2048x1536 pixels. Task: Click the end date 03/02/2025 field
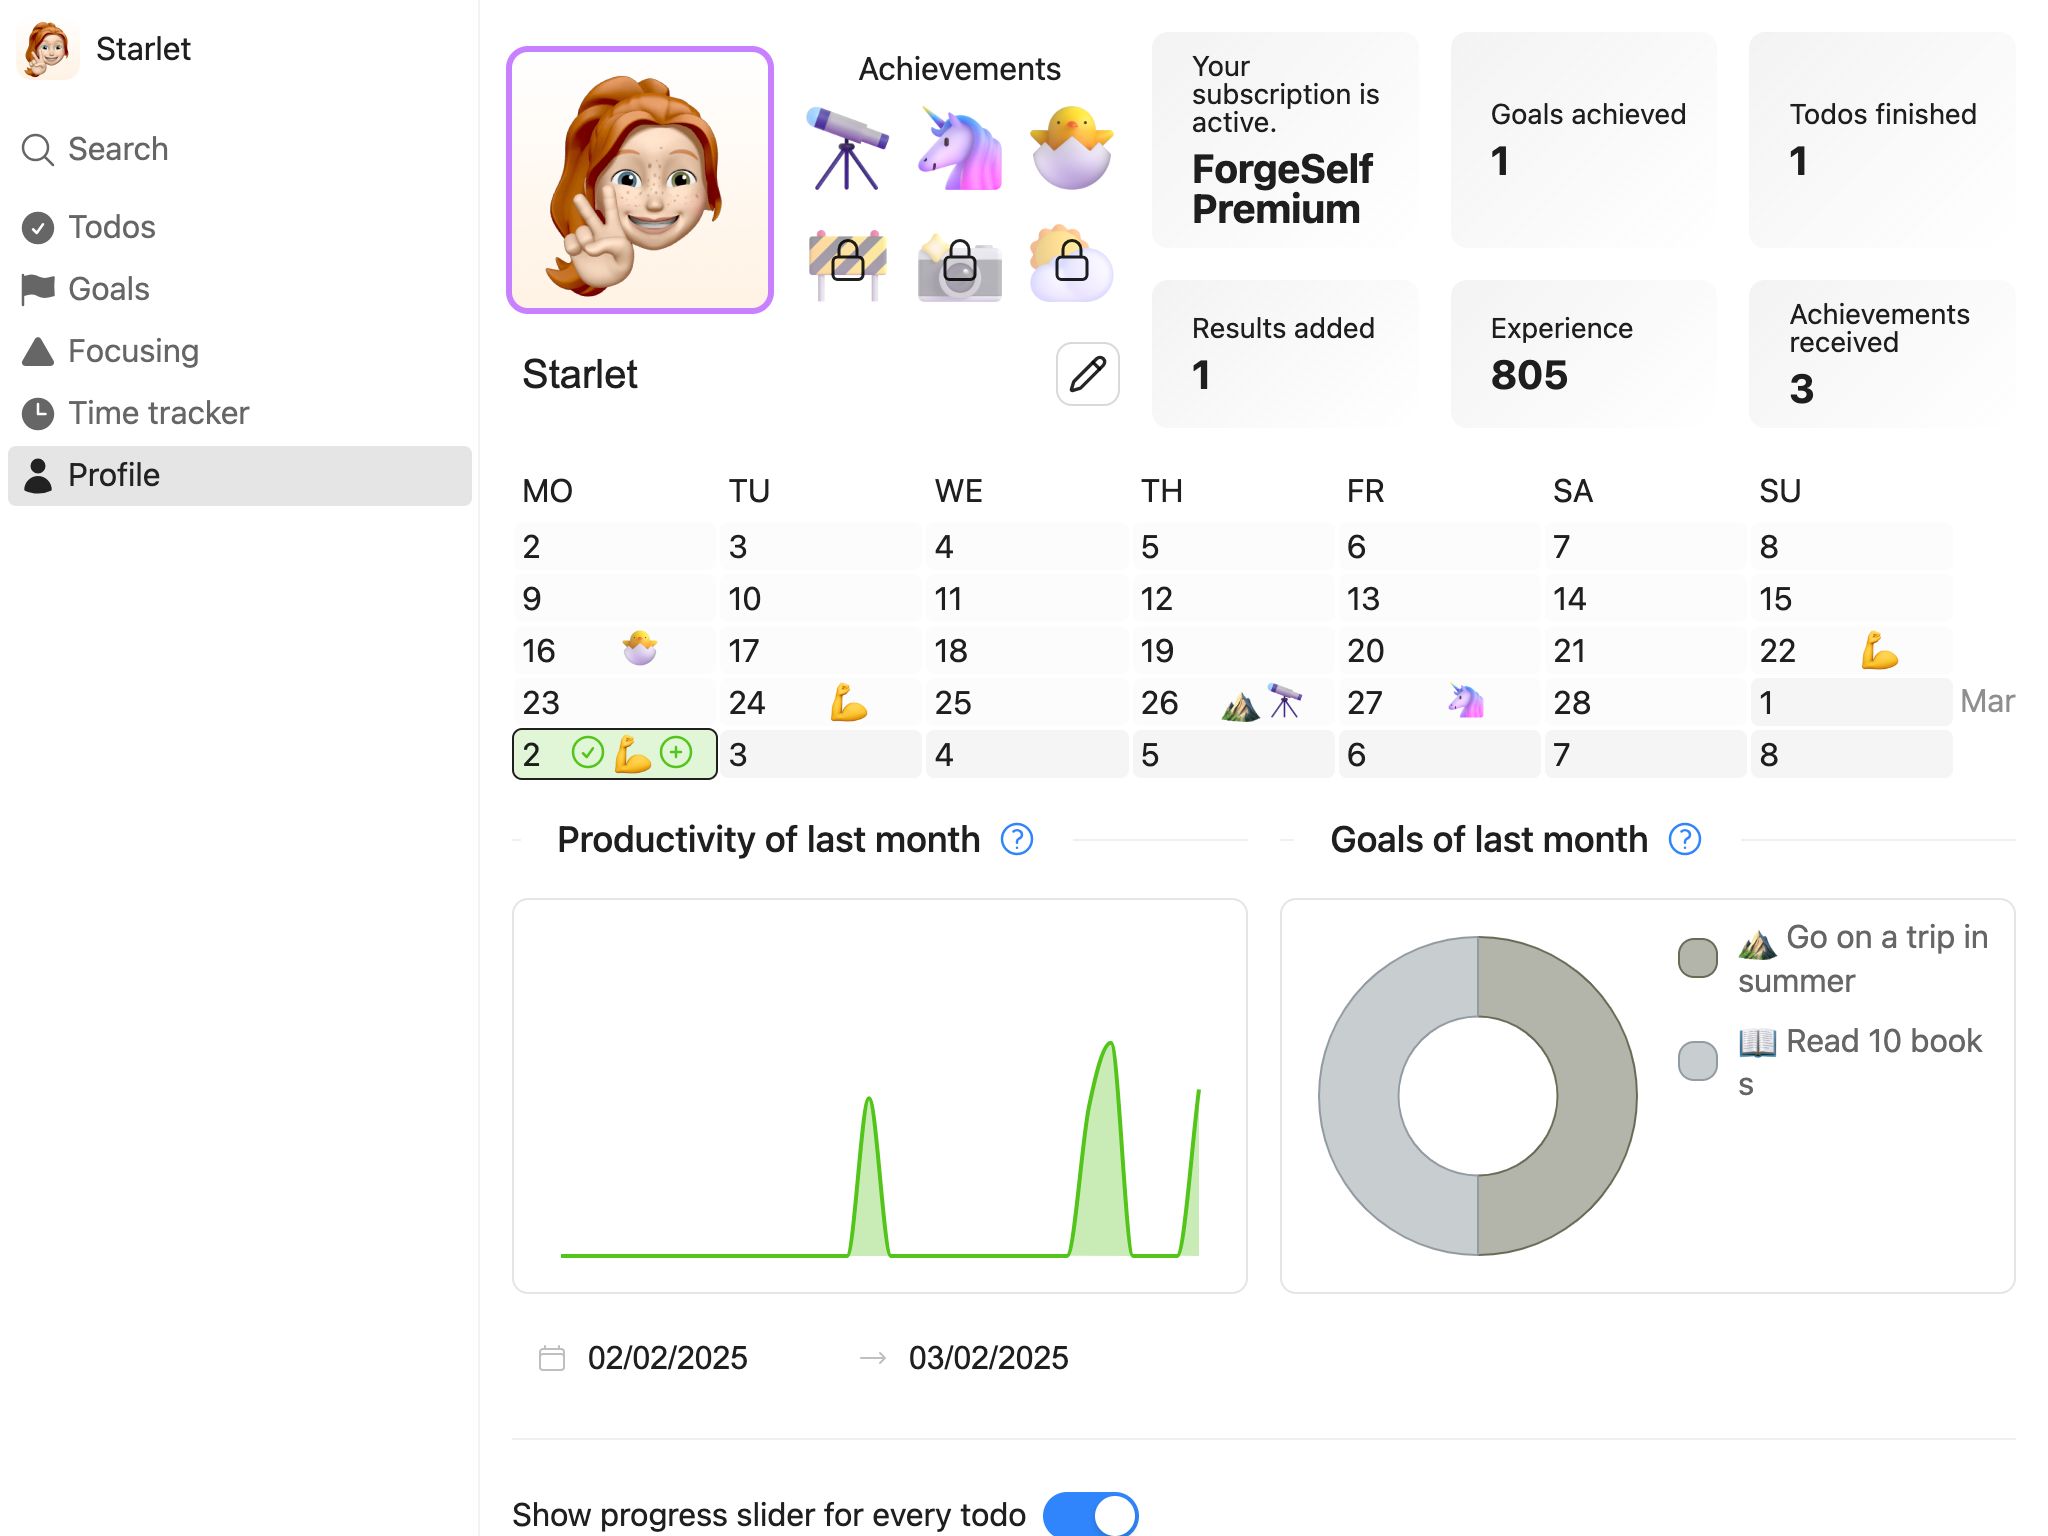coord(989,1358)
